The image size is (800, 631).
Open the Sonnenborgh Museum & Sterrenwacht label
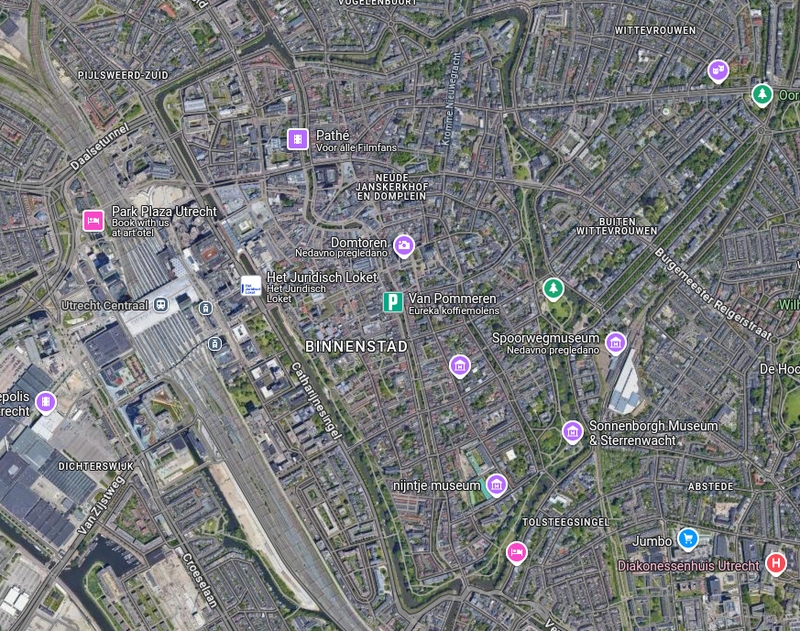point(653,433)
